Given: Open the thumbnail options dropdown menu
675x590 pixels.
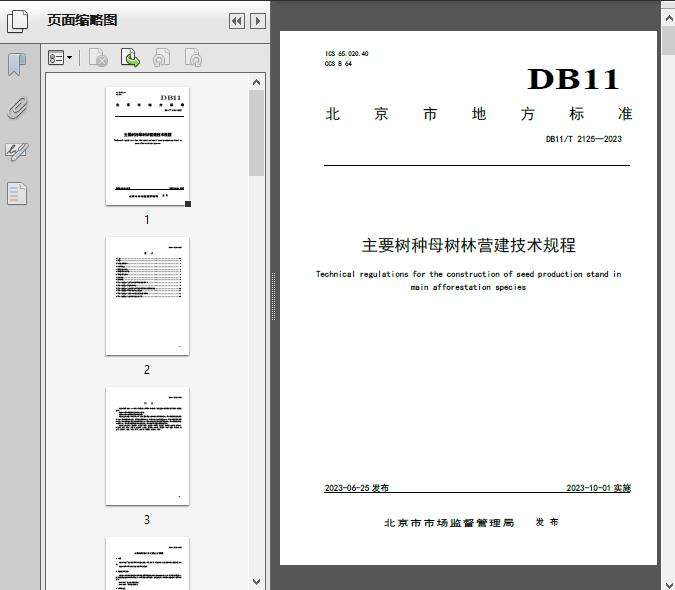Looking at the screenshot, I should [x=60, y=58].
